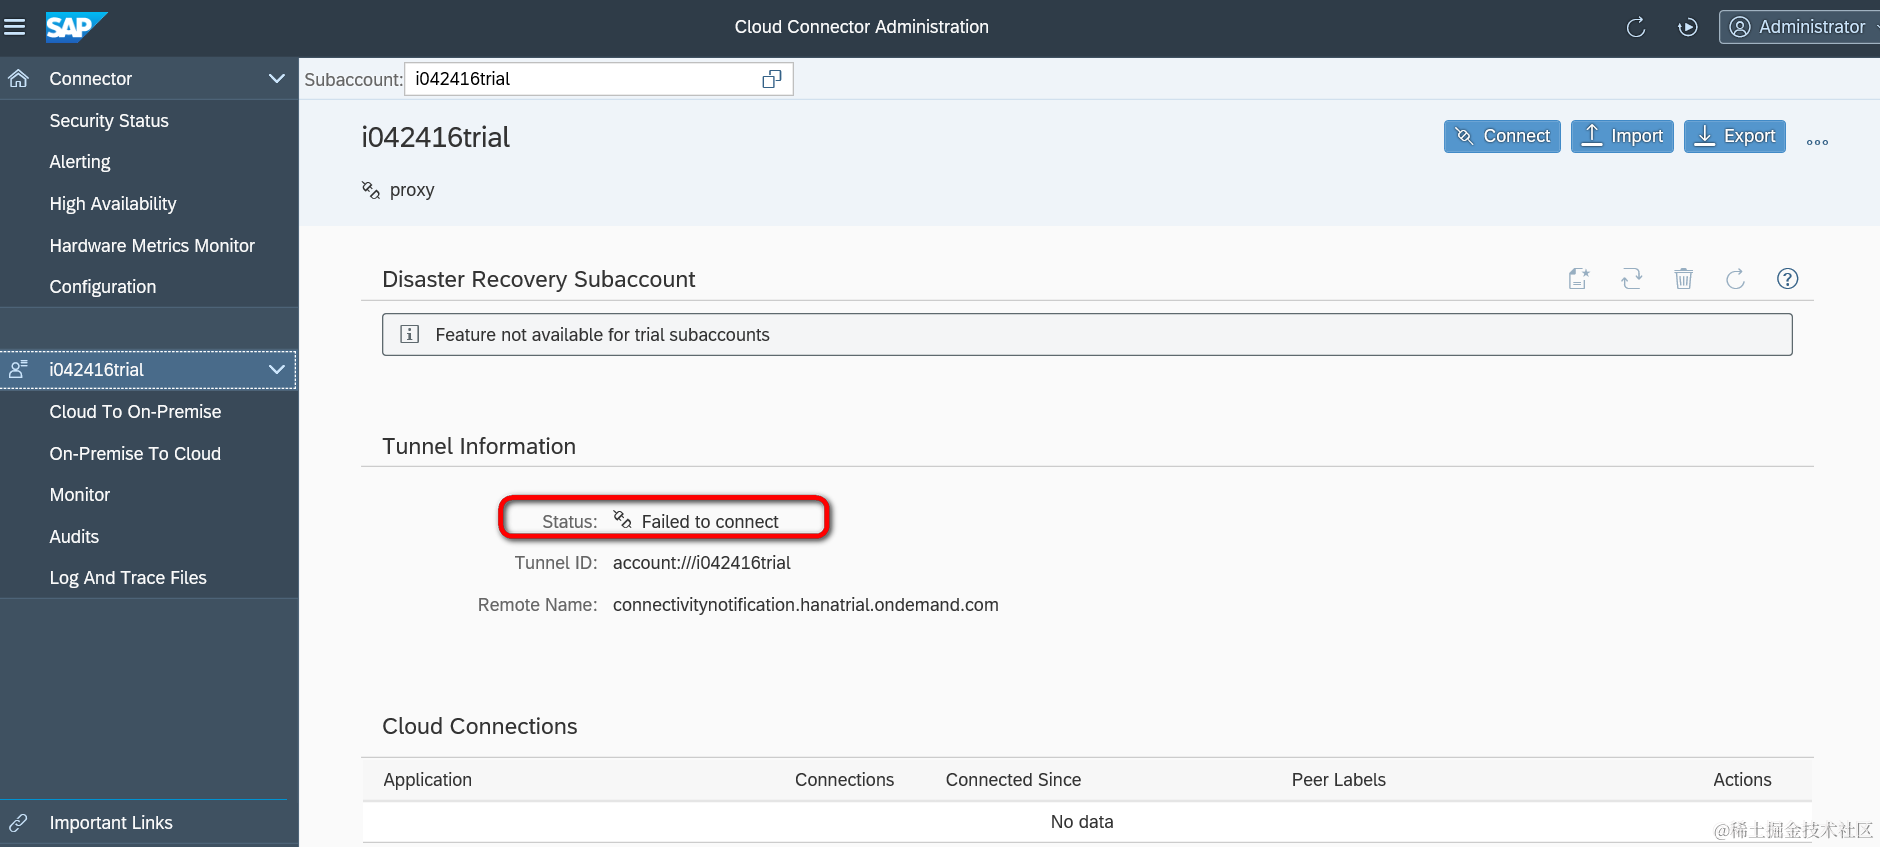The image size is (1880, 847).
Task: Open the more actions overflow menu
Action: (x=1817, y=142)
